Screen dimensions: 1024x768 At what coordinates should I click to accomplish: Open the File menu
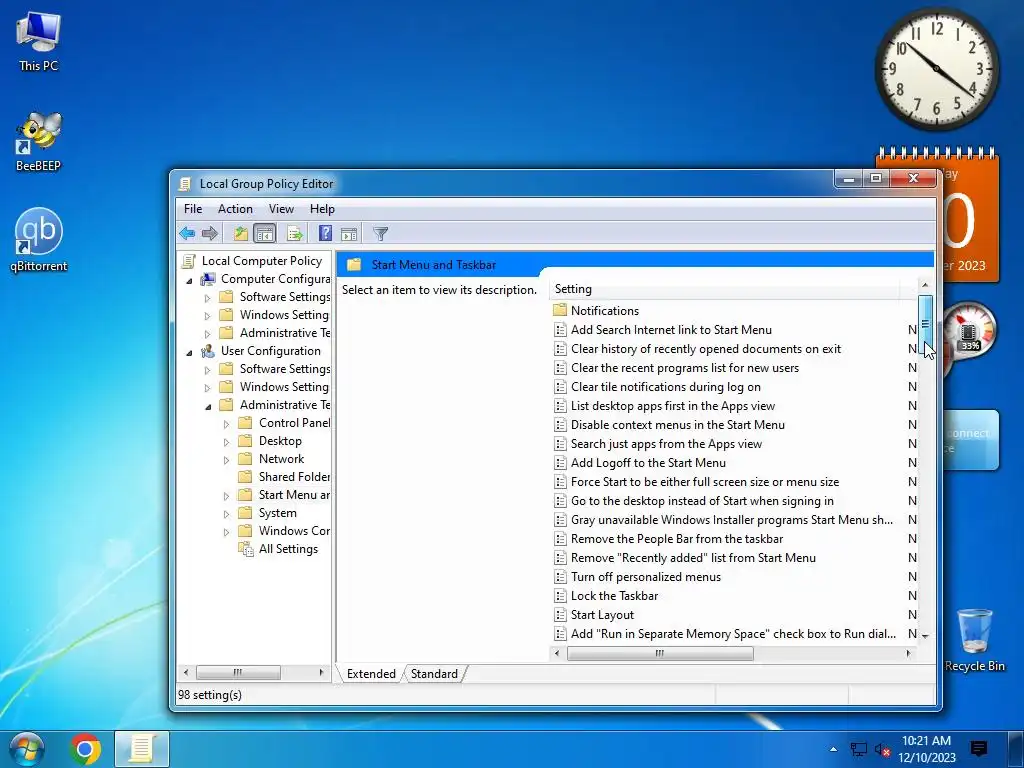pos(193,209)
